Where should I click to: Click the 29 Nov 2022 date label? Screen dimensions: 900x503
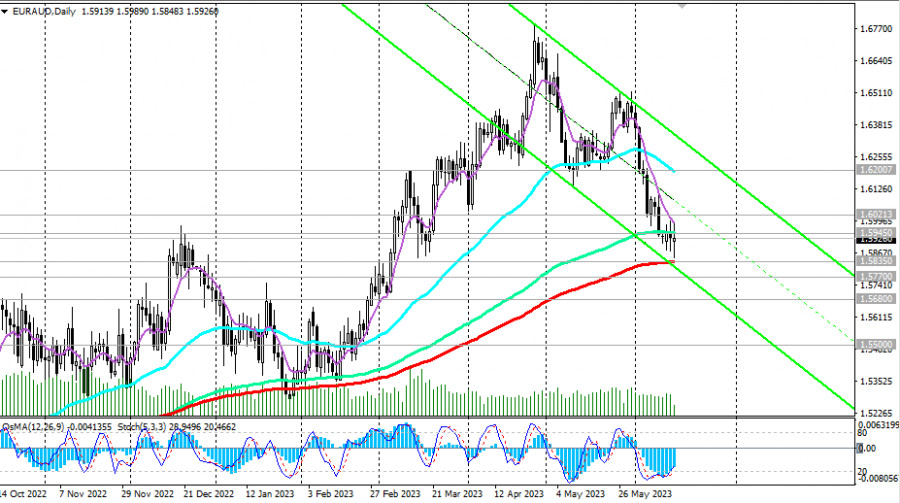148,494
